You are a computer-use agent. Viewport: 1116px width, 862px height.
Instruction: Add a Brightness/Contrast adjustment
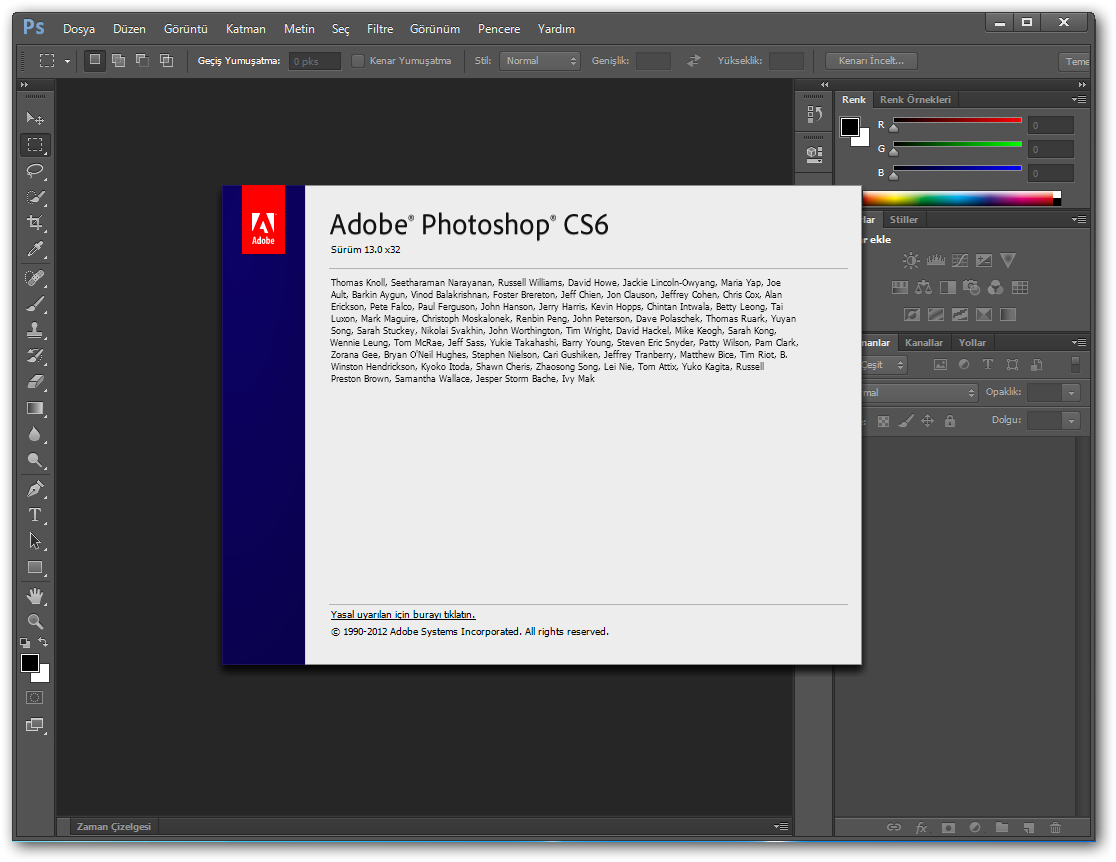coord(911,261)
